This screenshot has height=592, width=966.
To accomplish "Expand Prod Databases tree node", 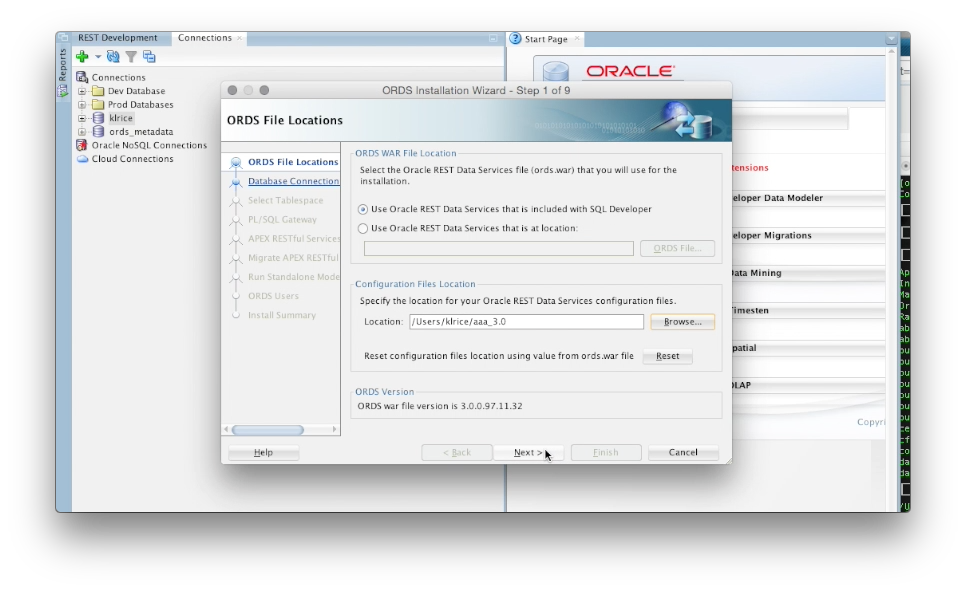I will [82, 104].
